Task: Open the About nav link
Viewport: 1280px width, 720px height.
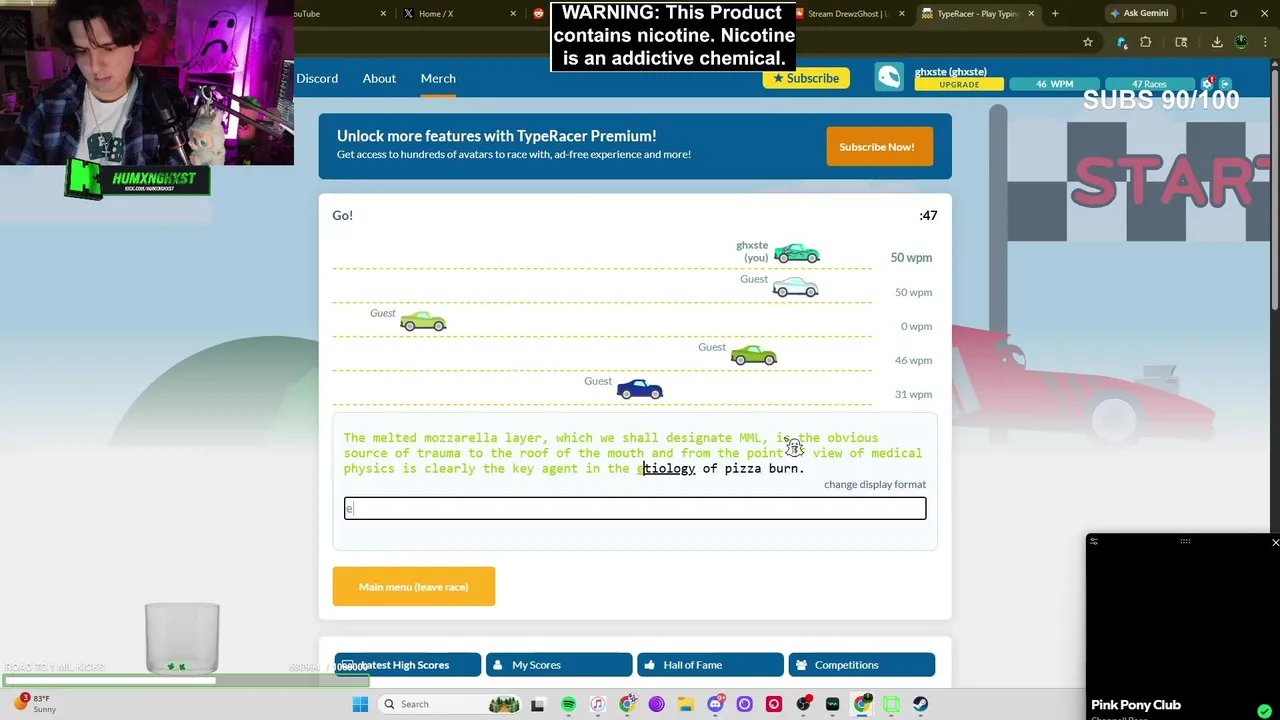Action: click(x=379, y=78)
